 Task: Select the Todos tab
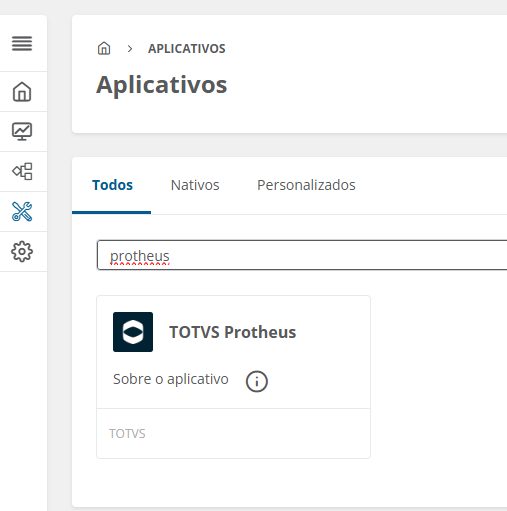click(x=112, y=185)
